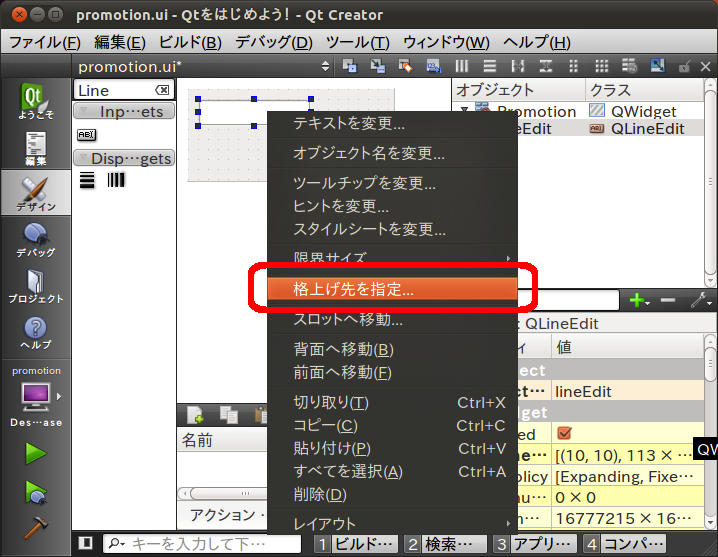718x557 pixels.
Task: Toggle the enabled property checkbox
Action: pyautogui.click(x=564, y=434)
